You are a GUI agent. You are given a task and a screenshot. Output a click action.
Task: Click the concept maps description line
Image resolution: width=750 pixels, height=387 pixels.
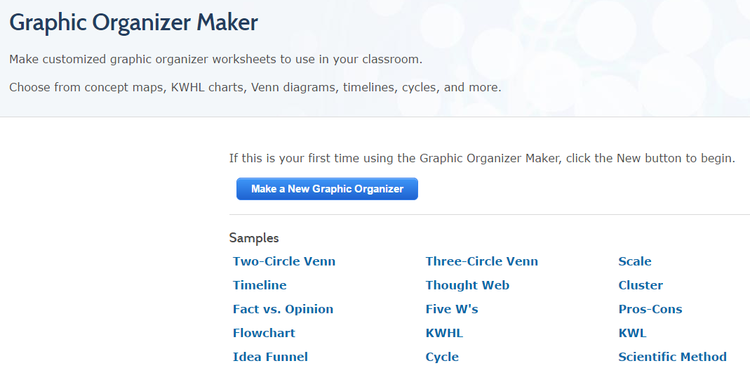255,88
